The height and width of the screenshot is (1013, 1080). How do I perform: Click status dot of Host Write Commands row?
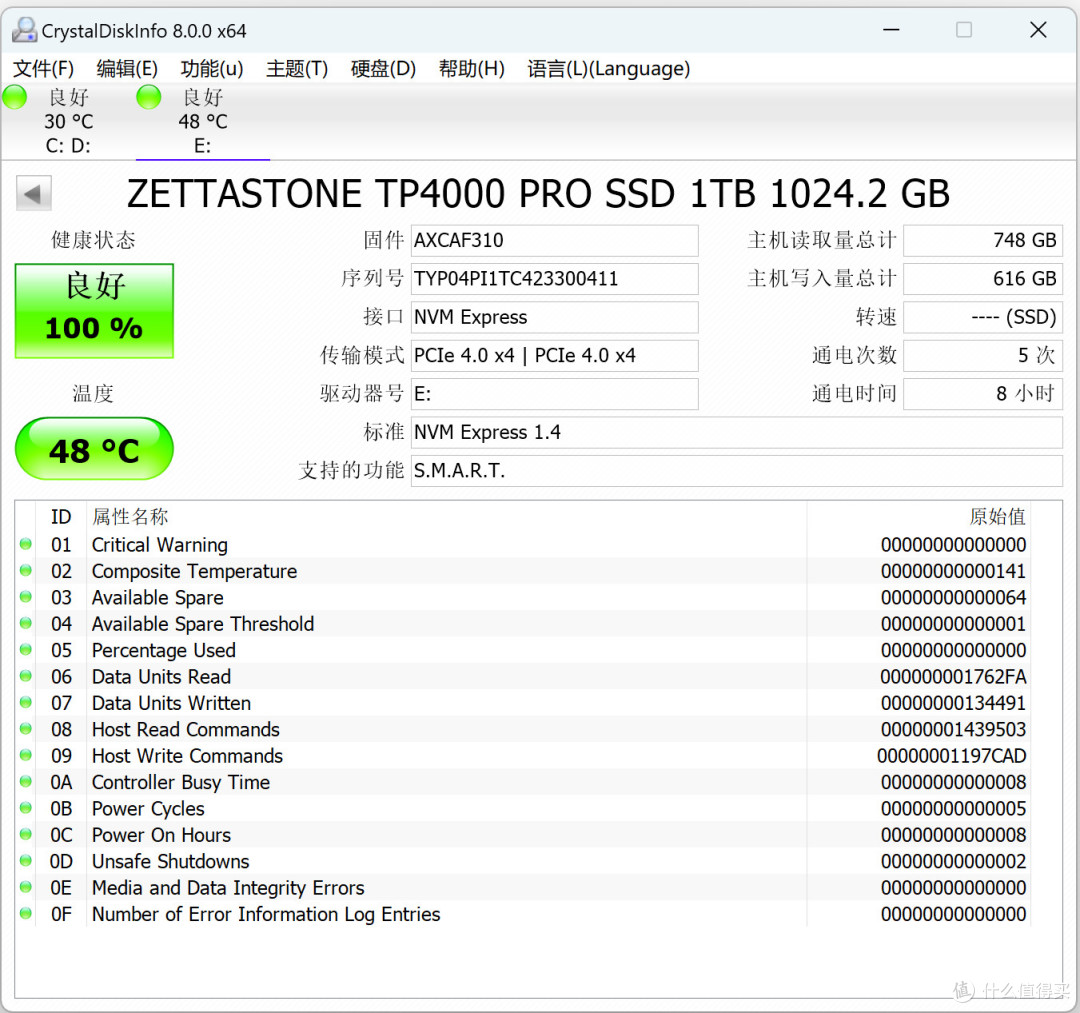click(x=26, y=755)
